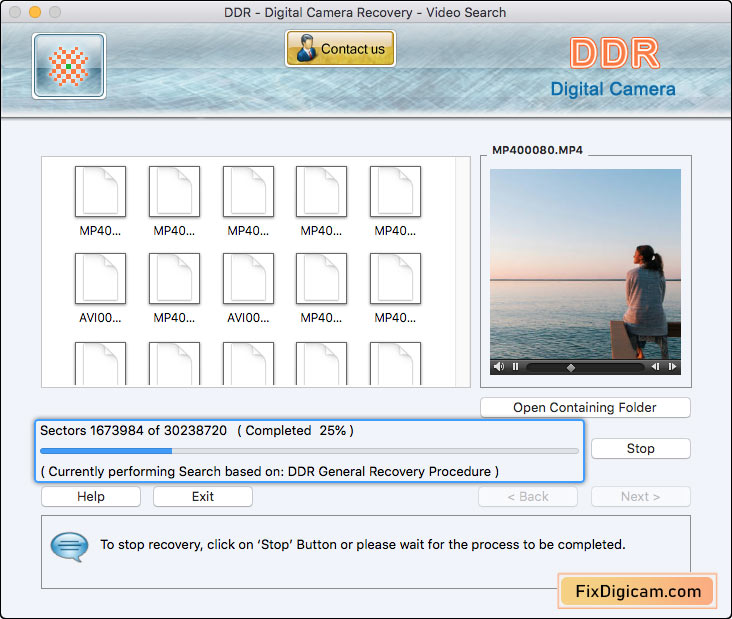732x619 pixels.
Task: Open Containing Folder of the previewed file
Action: [585, 408]
